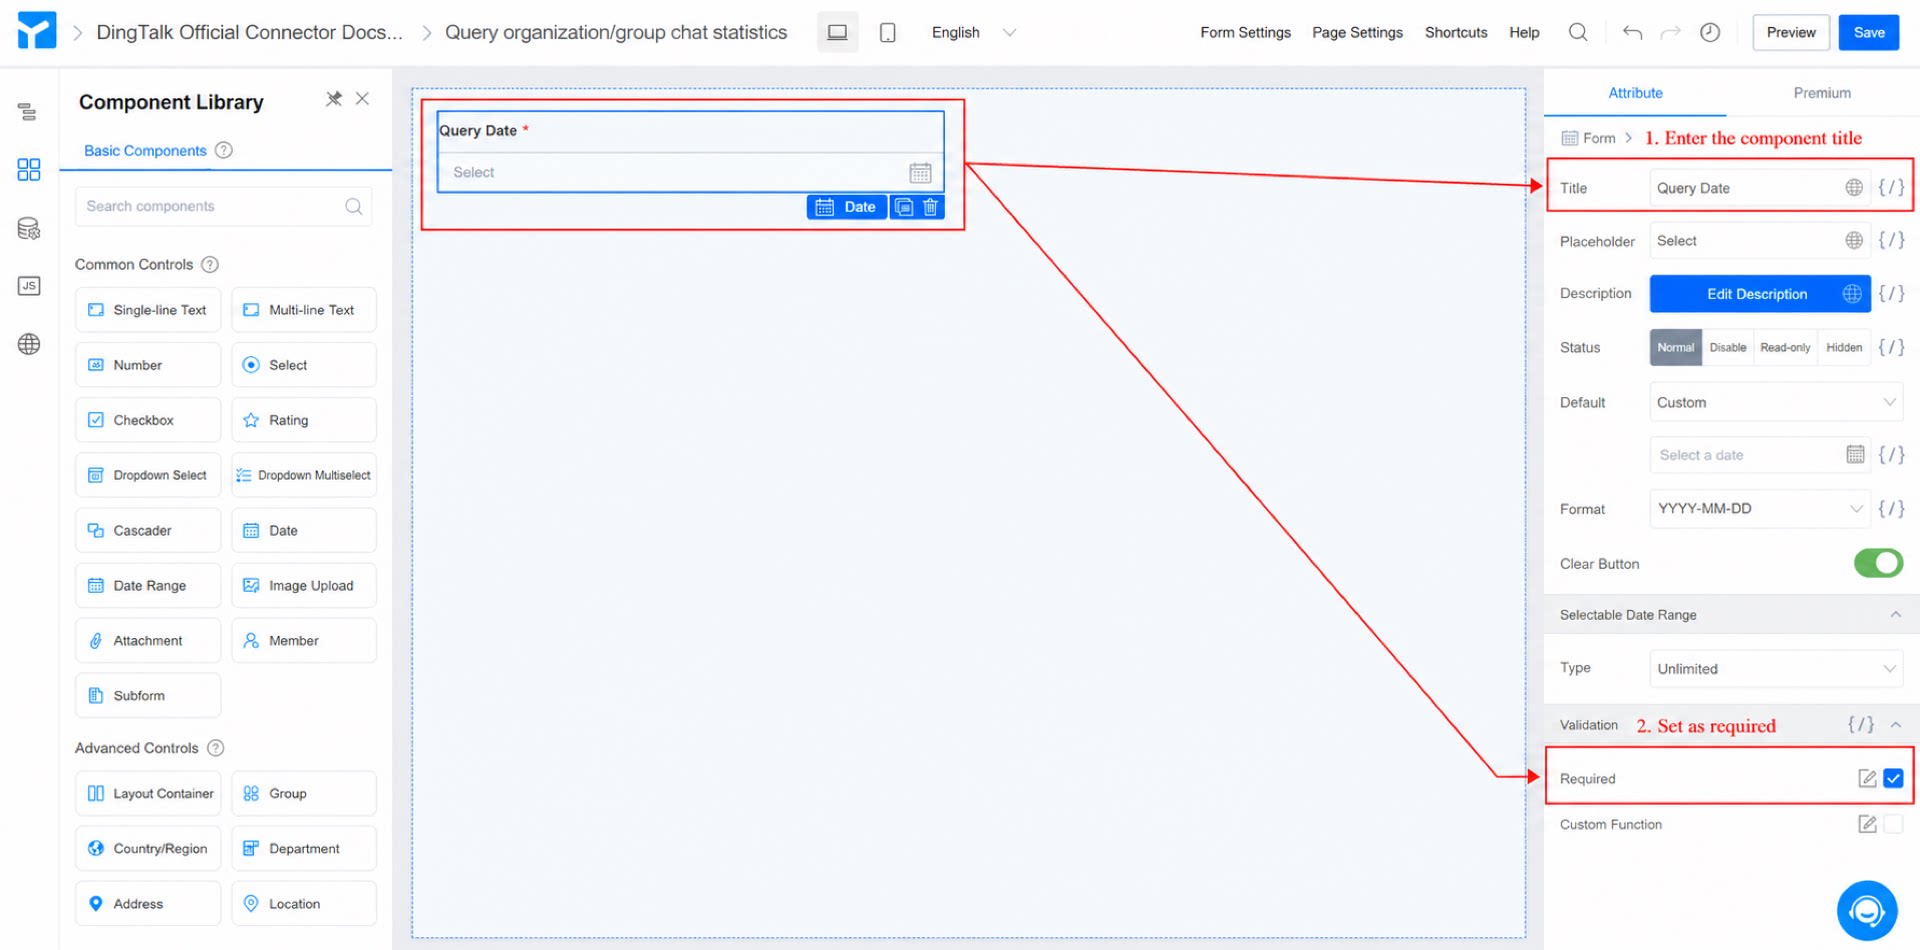Open the Default Custom dropdown

point(1776,402)
